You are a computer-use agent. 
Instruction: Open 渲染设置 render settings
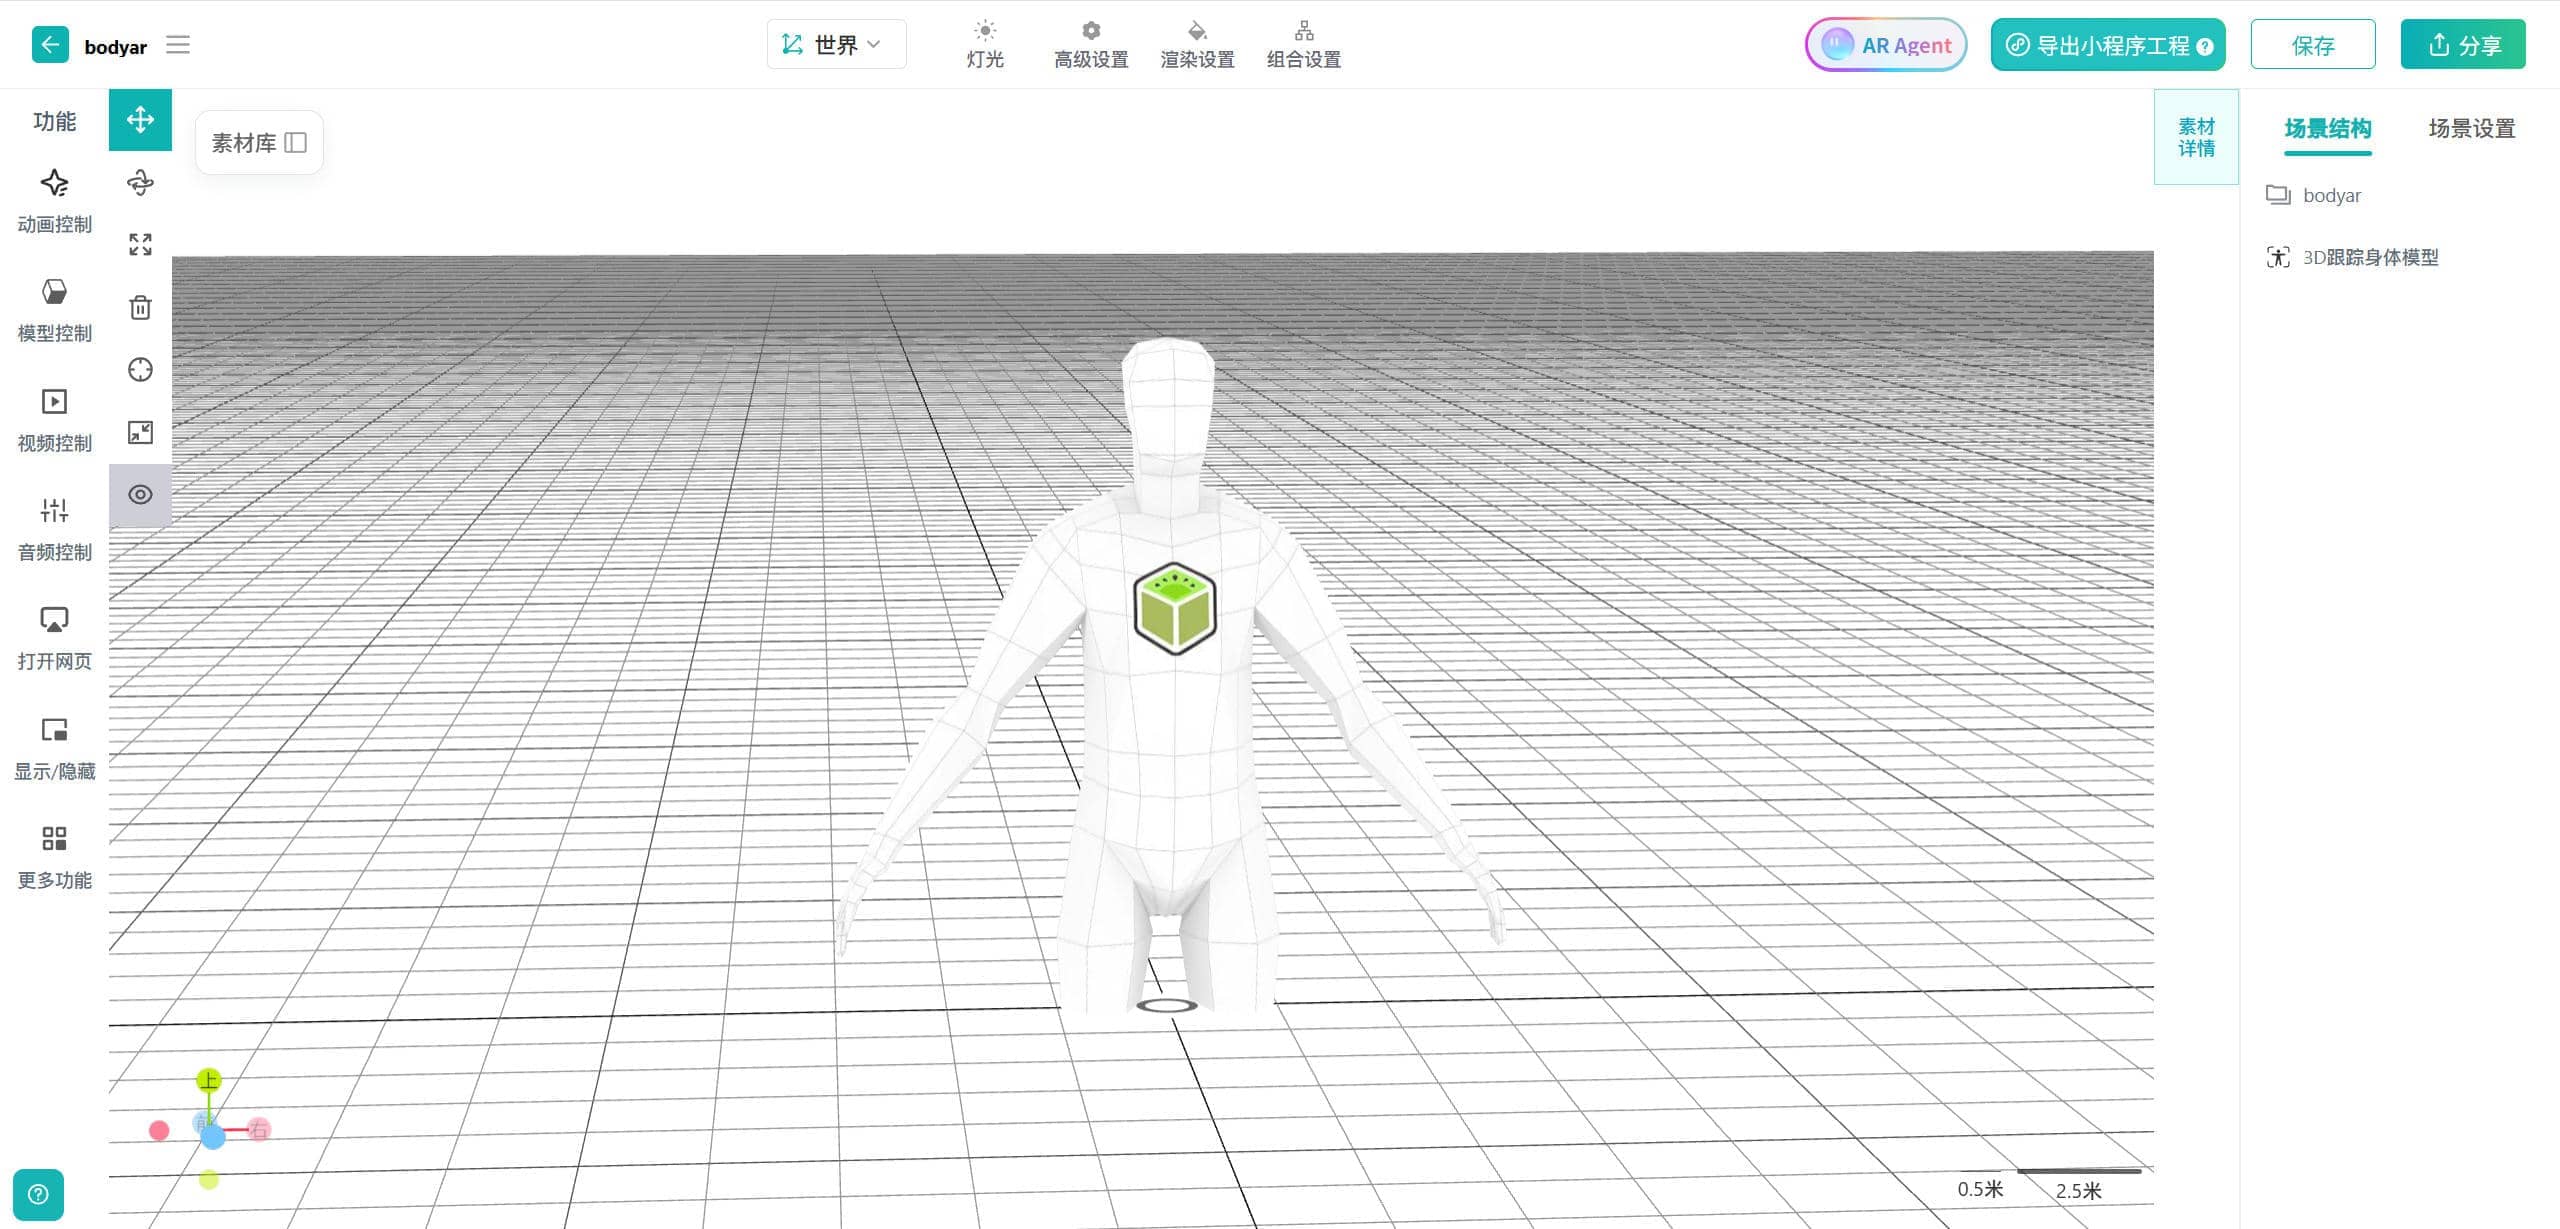pyautogui.click(x=1197, y=45)
